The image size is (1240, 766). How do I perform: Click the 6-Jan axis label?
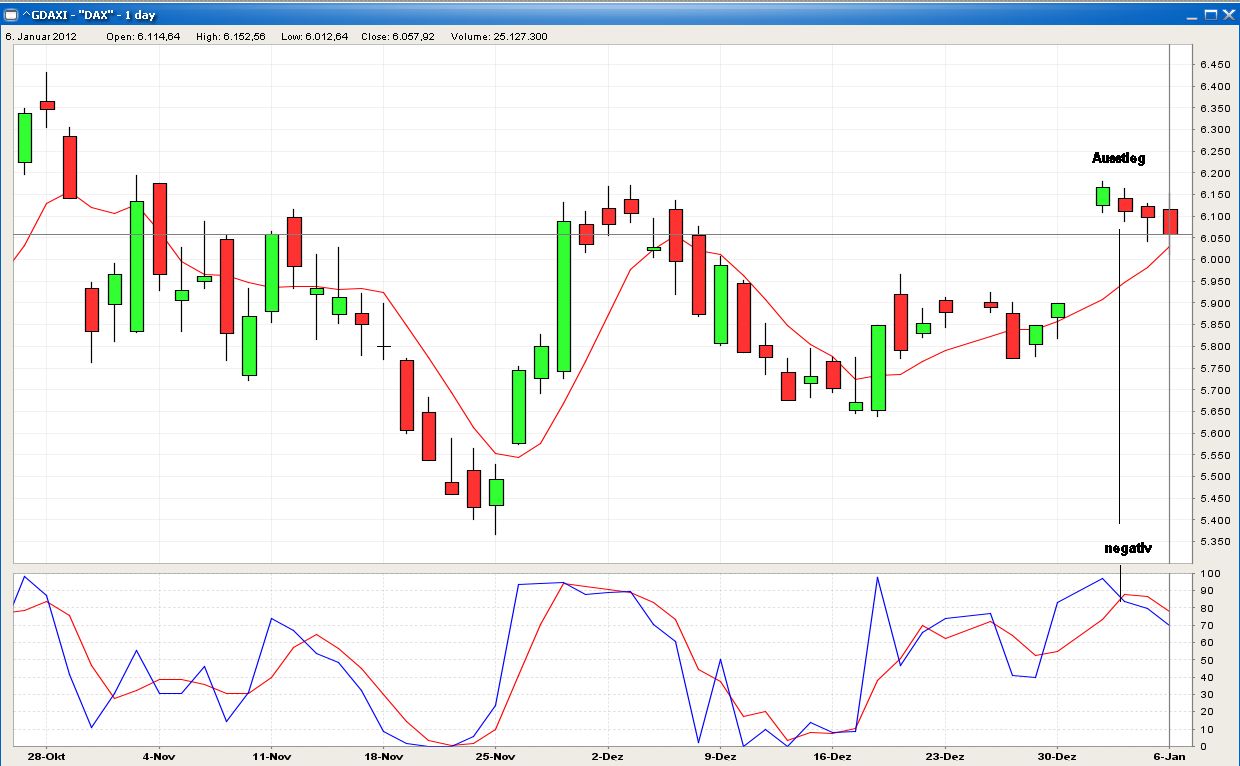(1169, 755)
